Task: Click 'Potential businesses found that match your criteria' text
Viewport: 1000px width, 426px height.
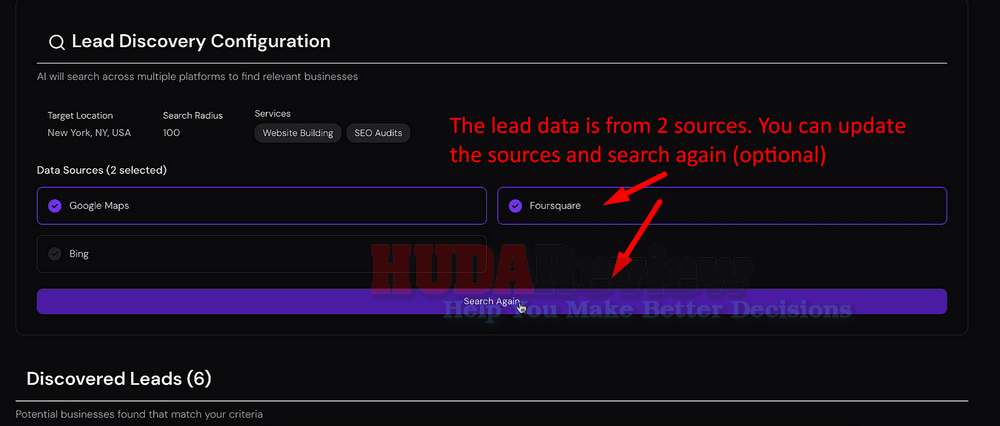Action: (139, 415)
